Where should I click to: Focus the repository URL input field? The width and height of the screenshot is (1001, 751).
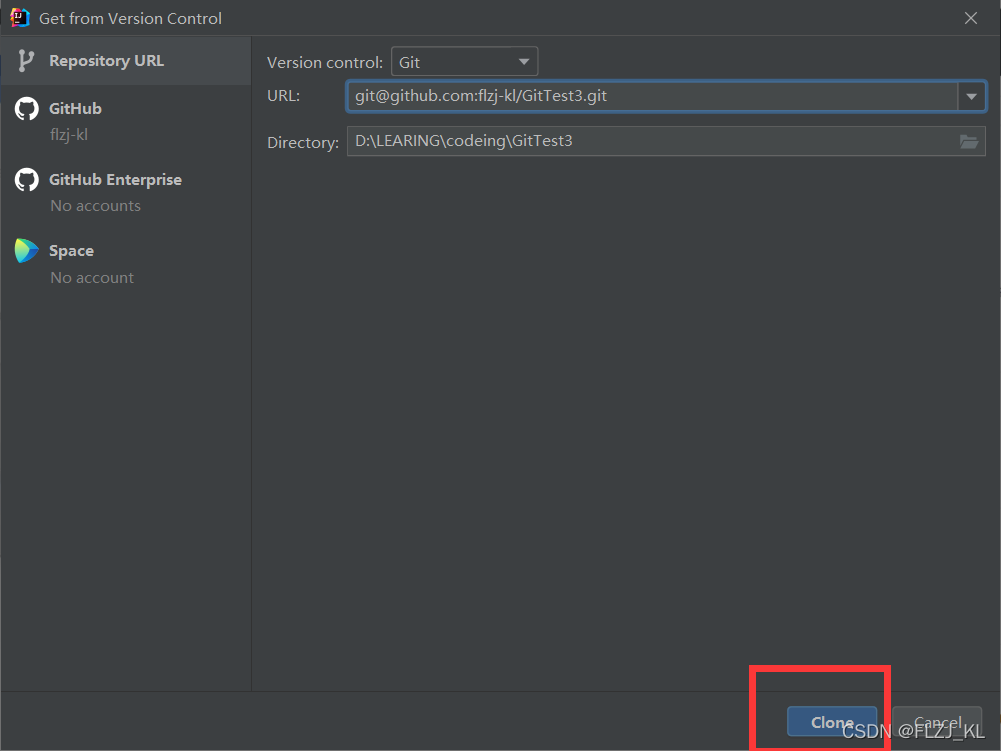(652, 96)
